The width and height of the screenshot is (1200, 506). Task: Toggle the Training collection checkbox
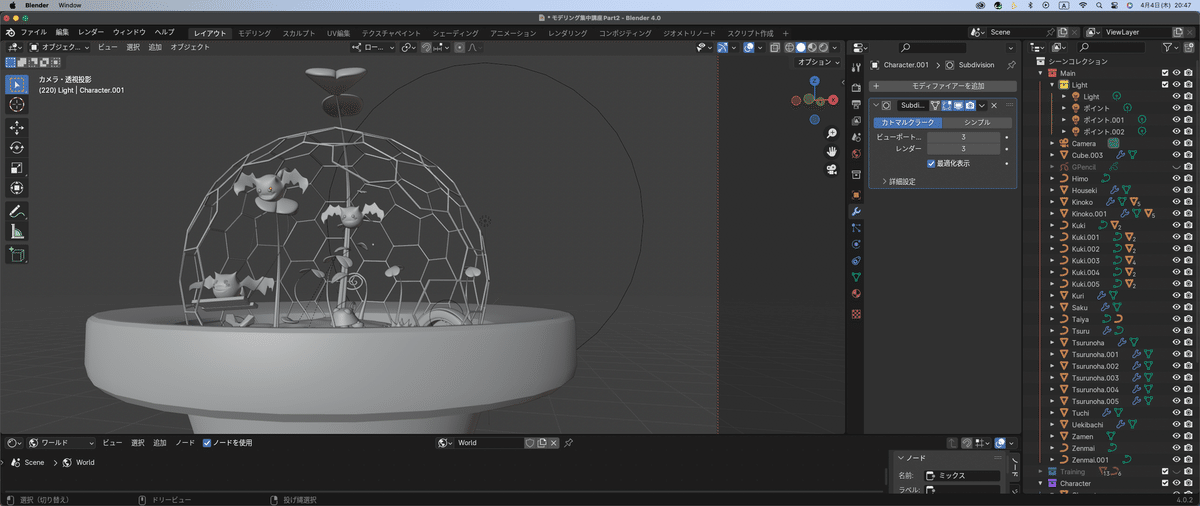point(1164,471)
